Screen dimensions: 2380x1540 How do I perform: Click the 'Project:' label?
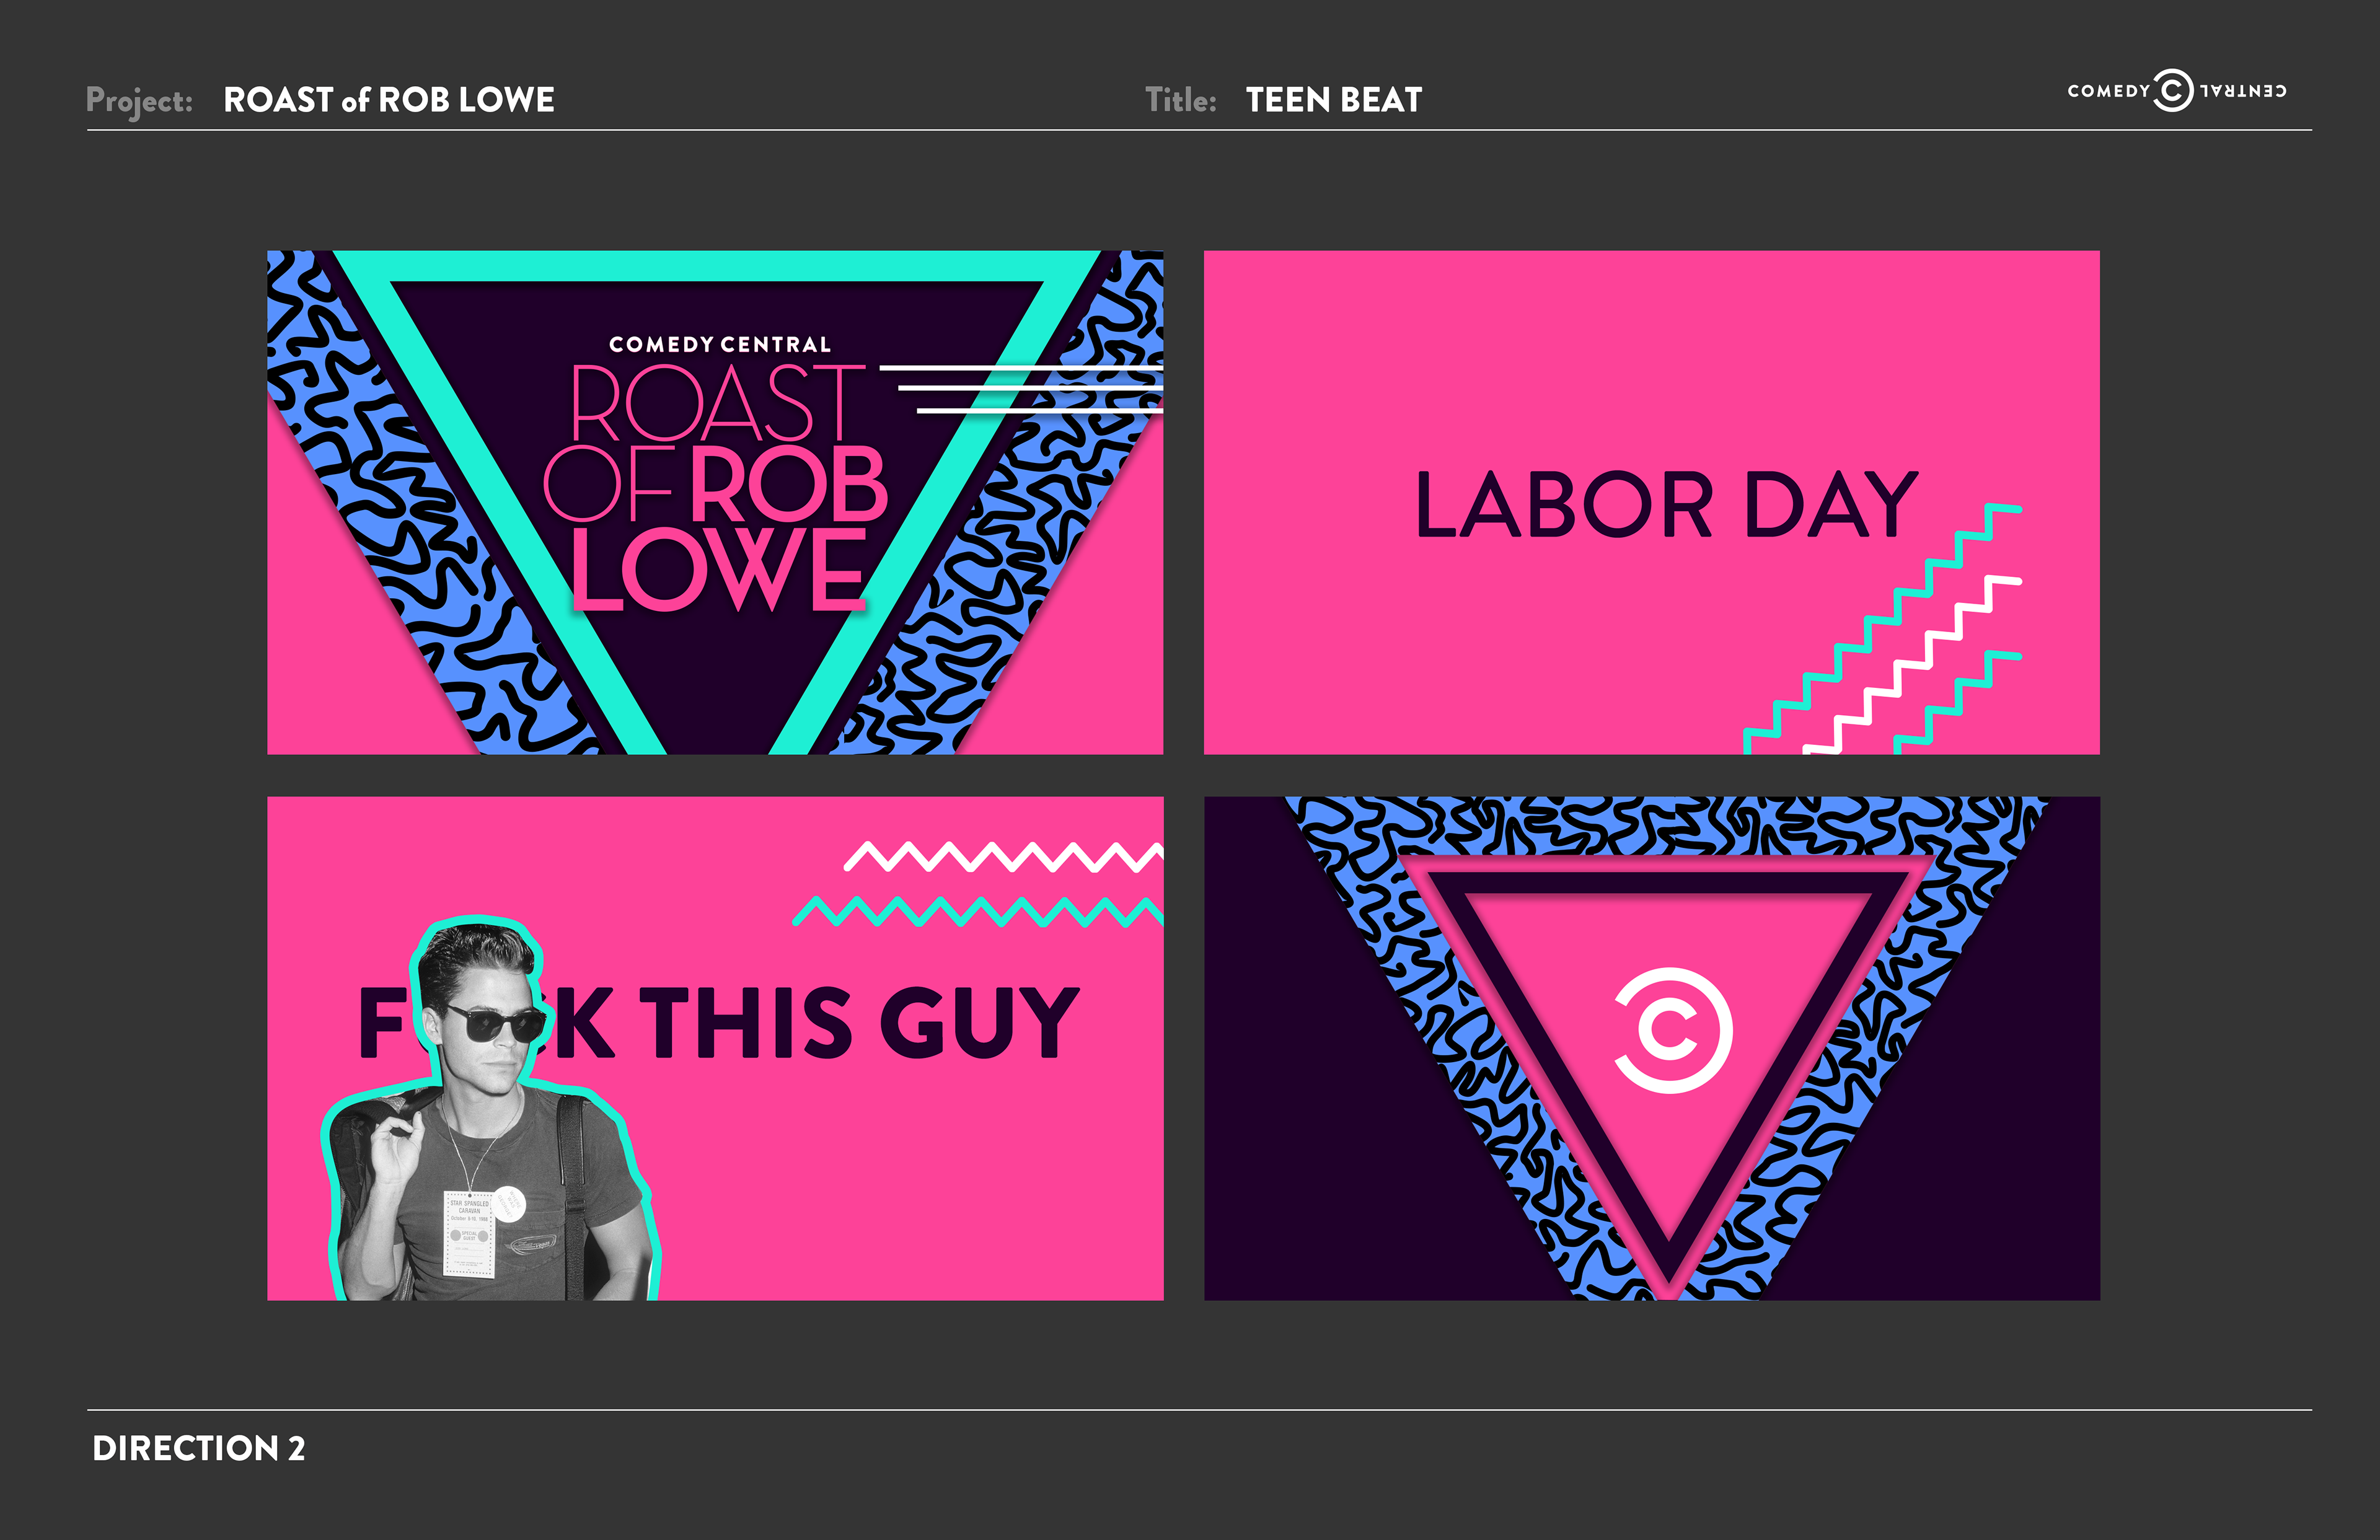pyautogui.click(x=139, y=101)
